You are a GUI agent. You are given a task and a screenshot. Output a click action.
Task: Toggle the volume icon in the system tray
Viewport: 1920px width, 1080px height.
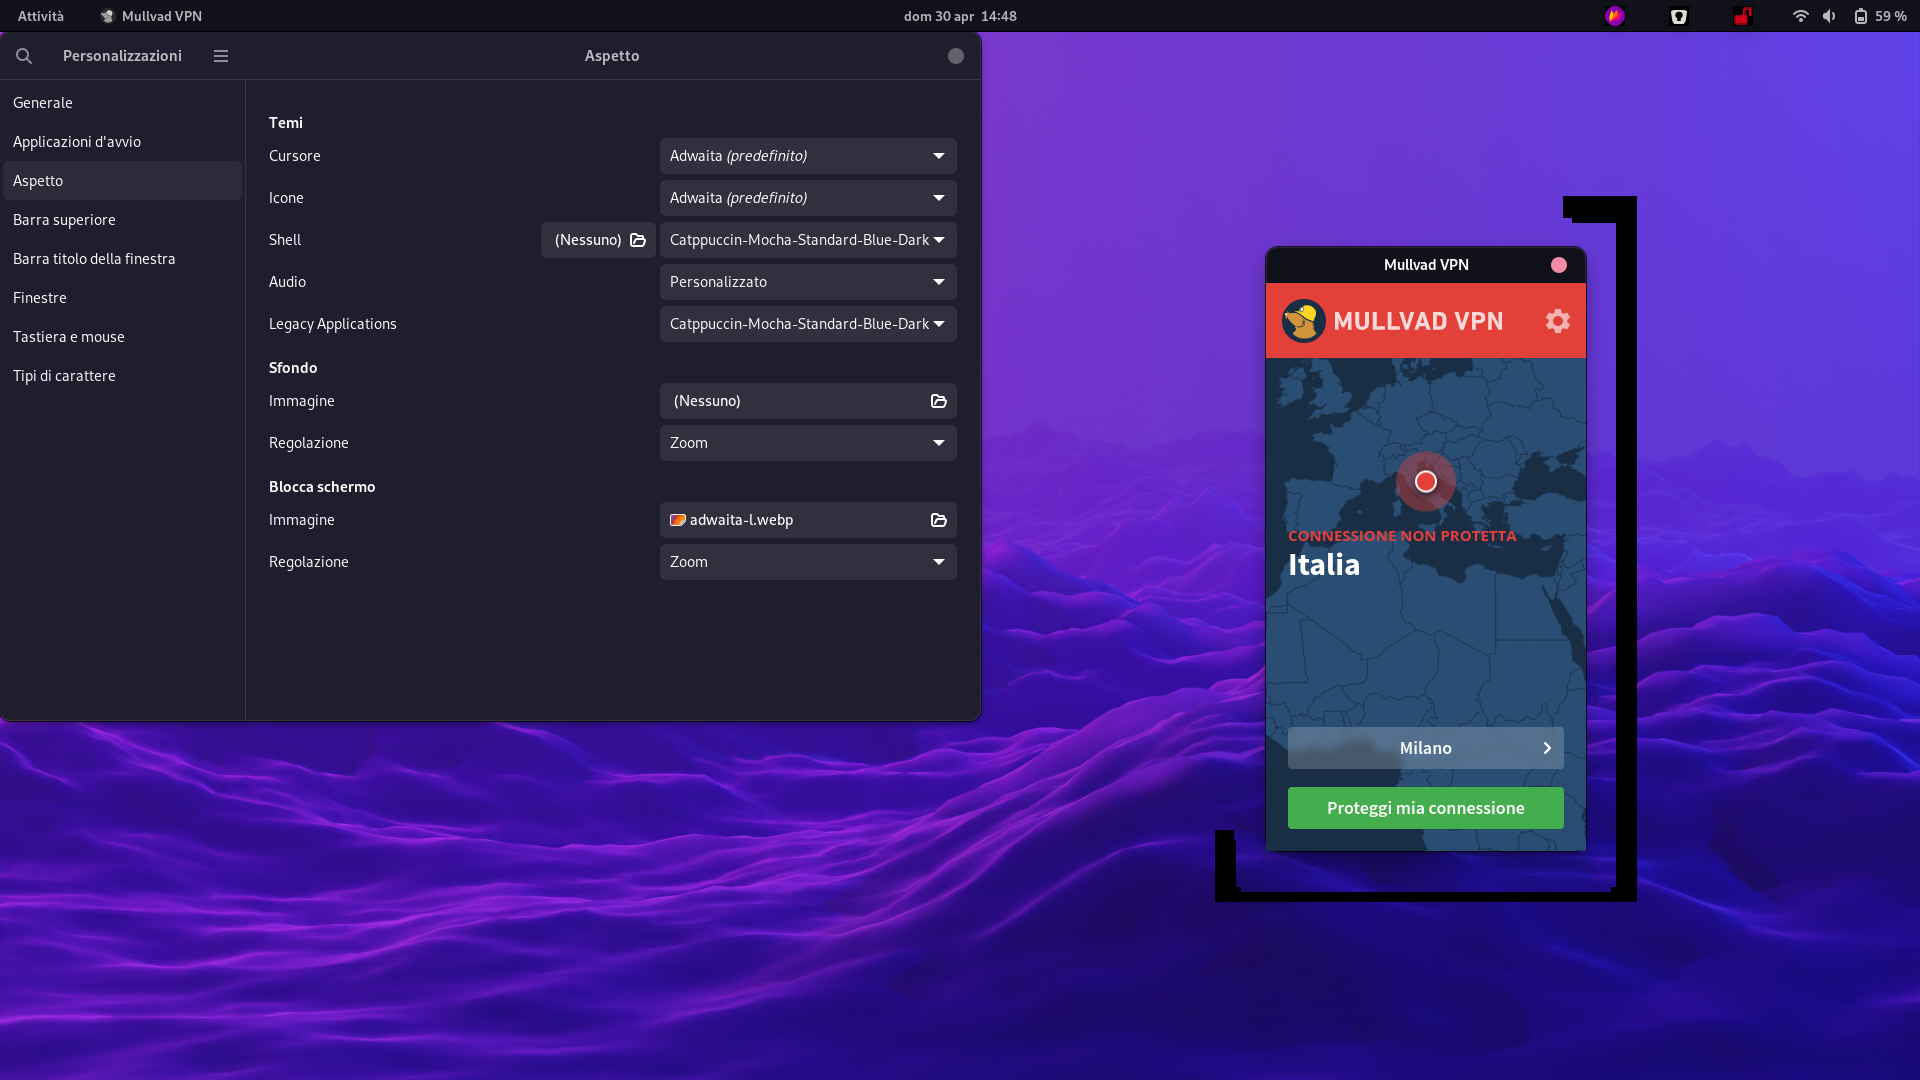[1829, 16]
